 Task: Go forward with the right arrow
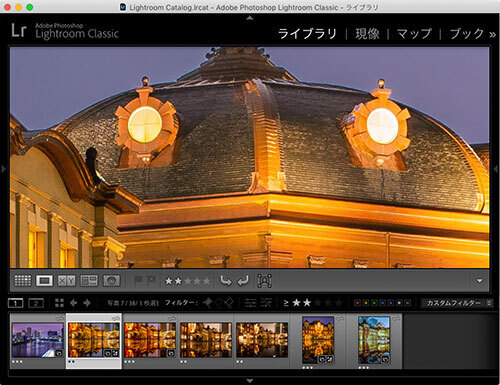point(87,303)
